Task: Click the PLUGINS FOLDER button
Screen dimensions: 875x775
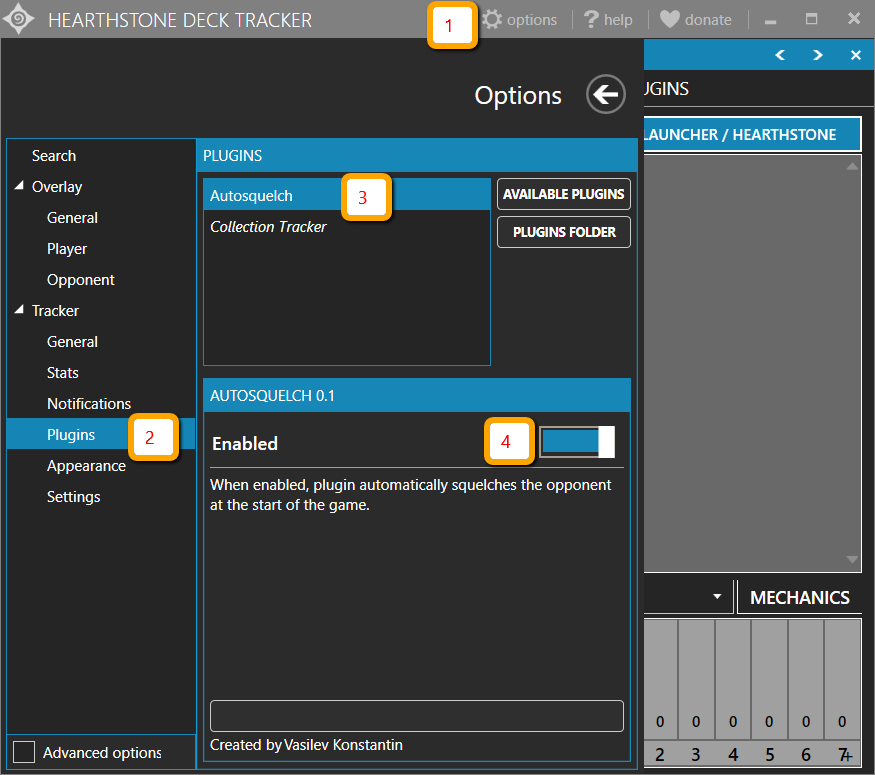Action: pyautogui.click(x=564, y=232)
